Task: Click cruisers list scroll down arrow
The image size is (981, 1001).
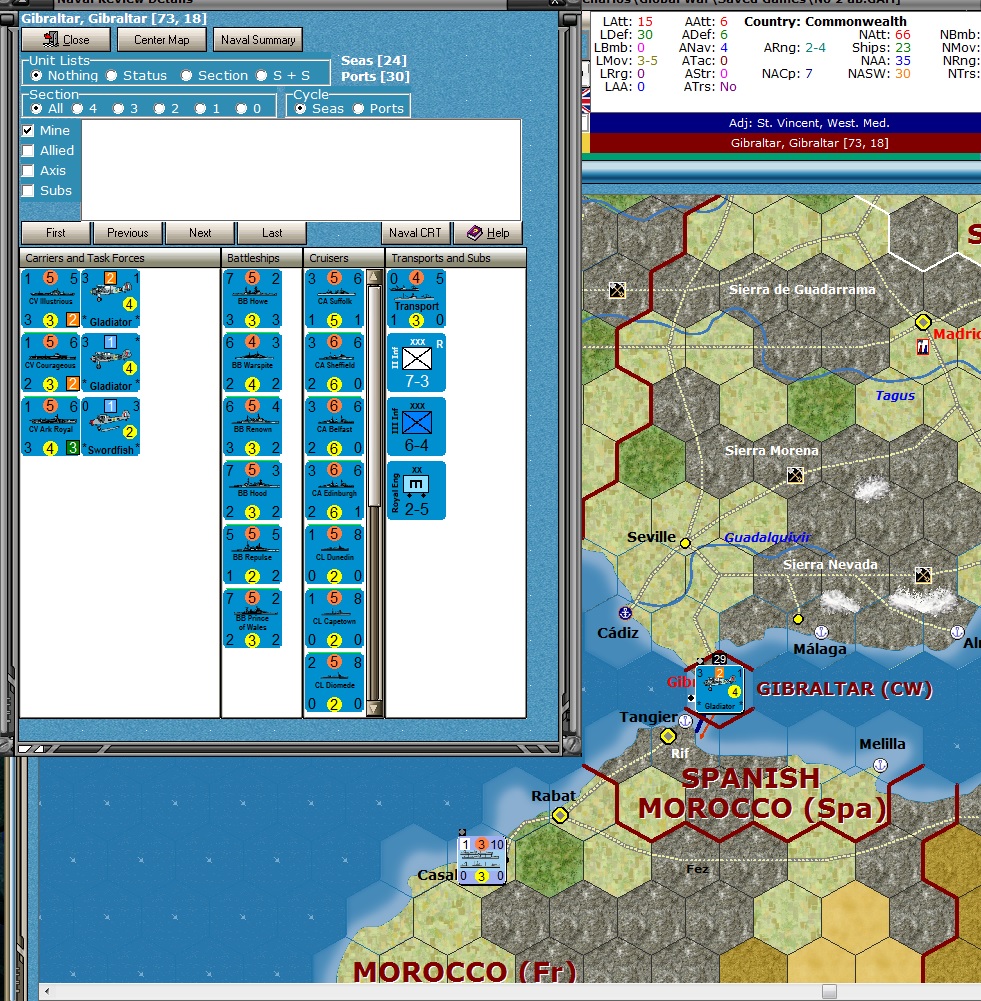Action: [375, 708]
